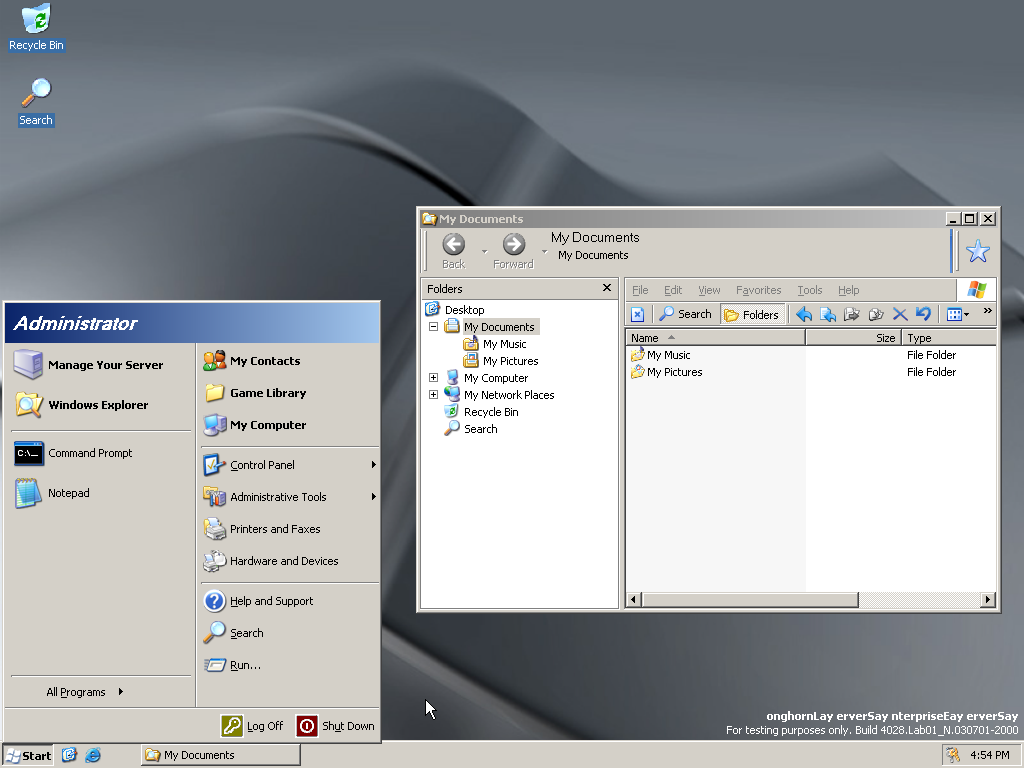Launch Internet Explorer from quick launch
The image size is (1024, 768).
pyautogui.click(x=93, y=755)
